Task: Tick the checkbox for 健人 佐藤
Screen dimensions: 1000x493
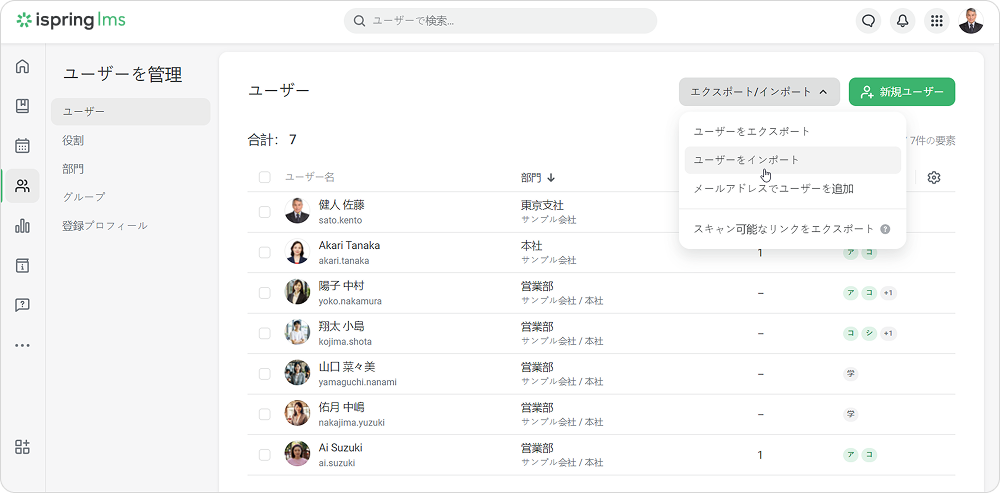Action: [x=265, y=212]
